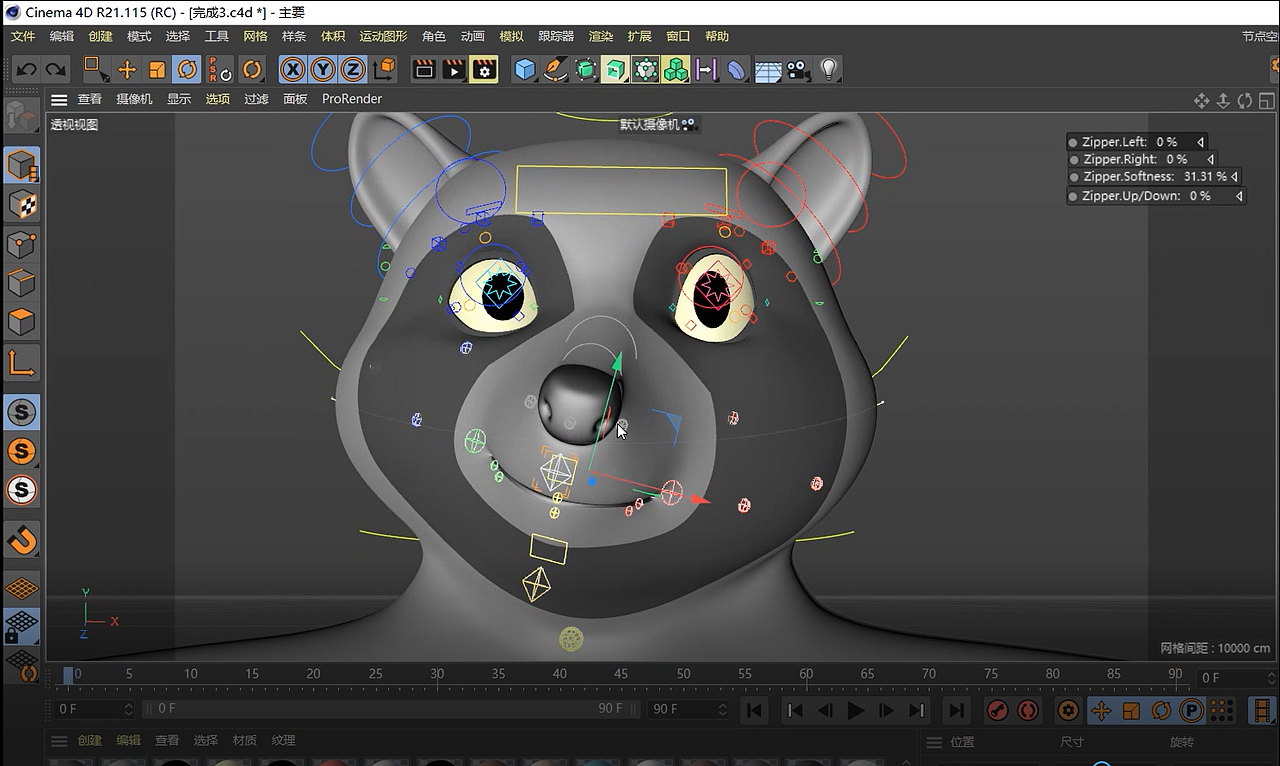This screenshot has height=766, width=1280.
Task: Switch to Edges mode
Action: point(21,283)
